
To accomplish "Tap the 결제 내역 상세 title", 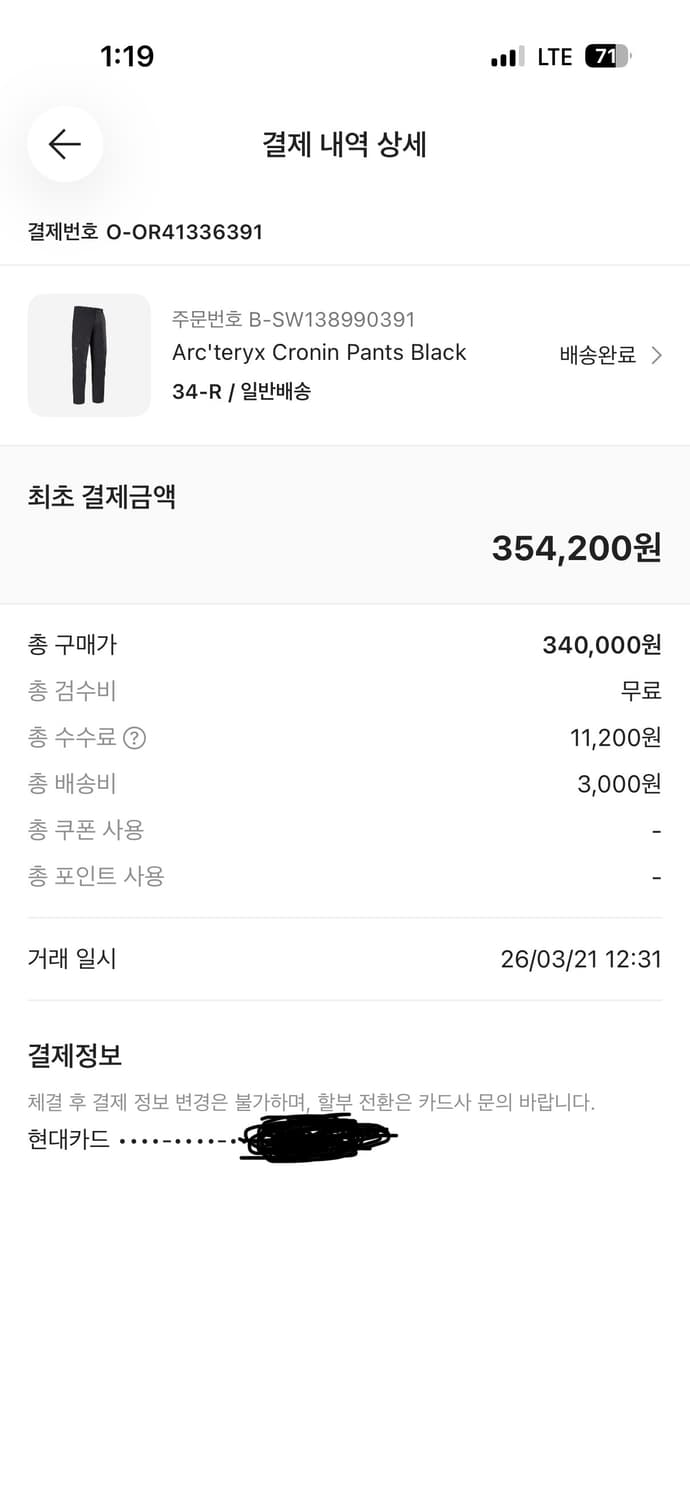I will tap(345, 144).
